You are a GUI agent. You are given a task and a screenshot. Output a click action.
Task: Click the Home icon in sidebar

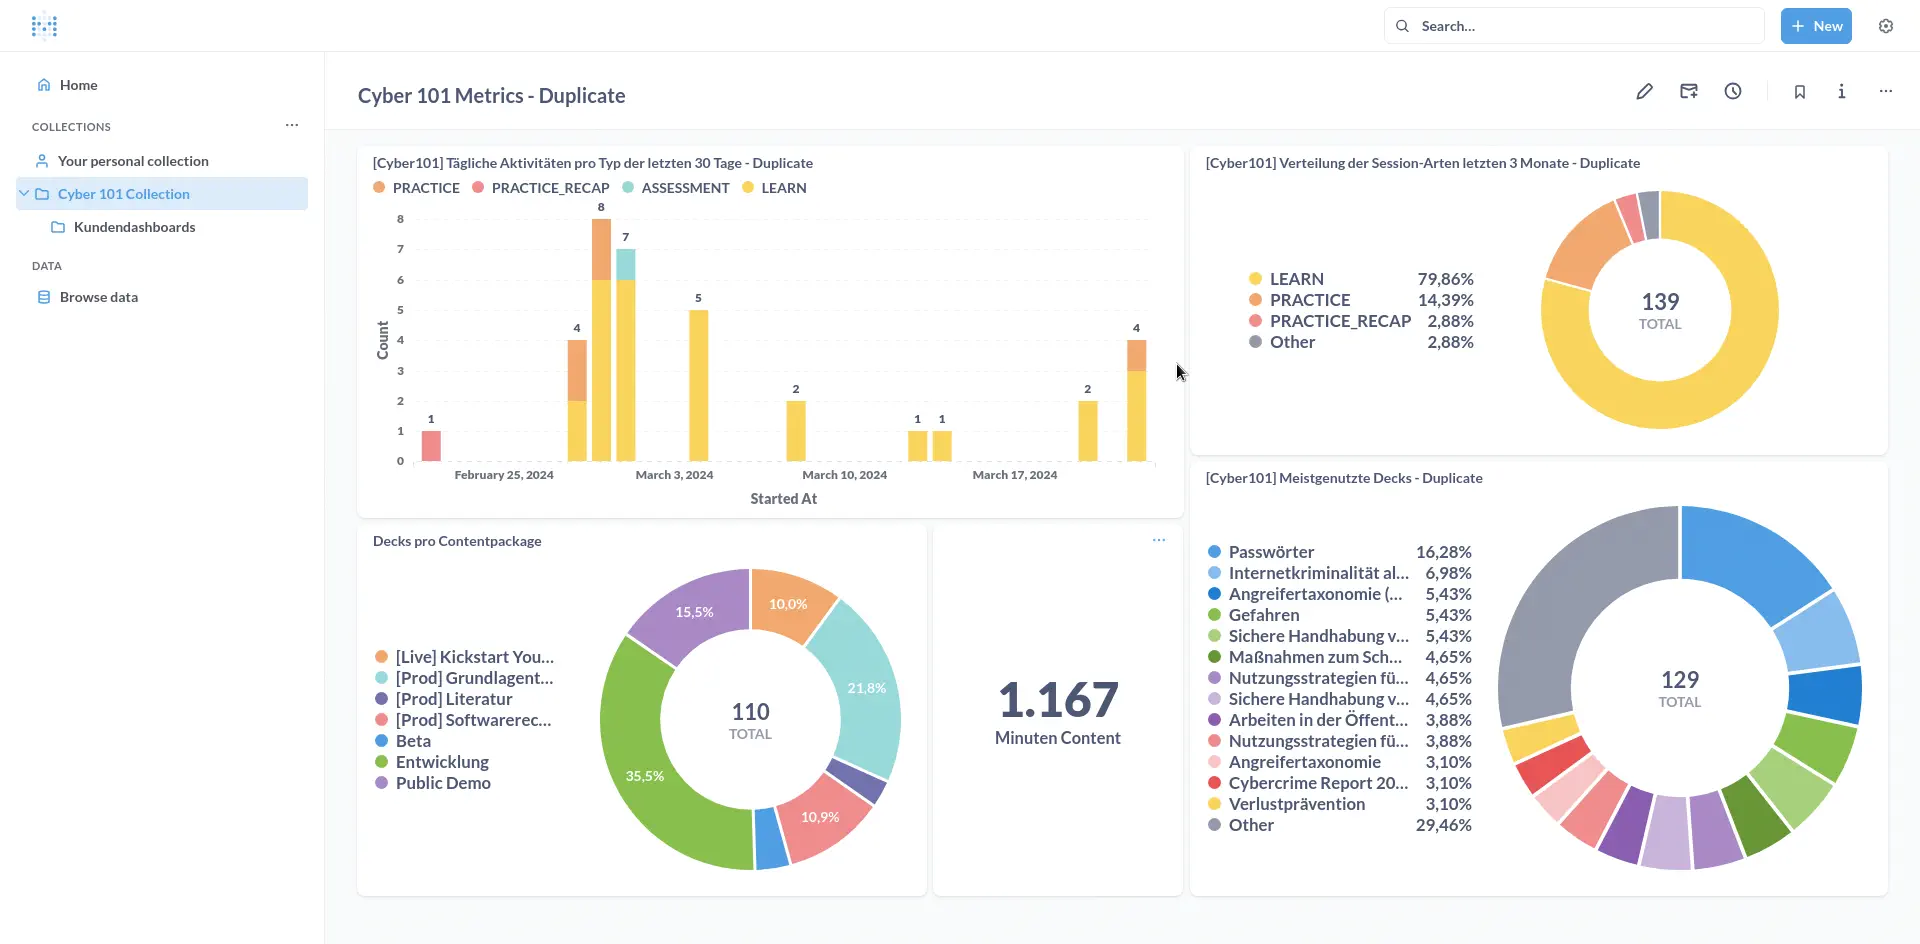[44, 85]
